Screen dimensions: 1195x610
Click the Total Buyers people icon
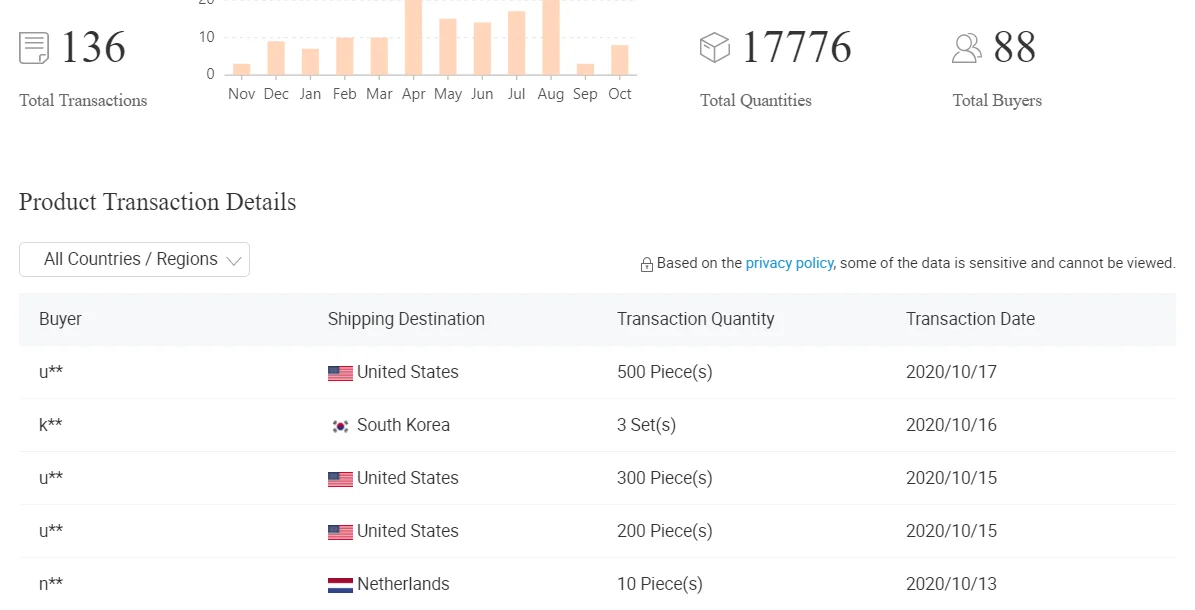click(966, 48)
